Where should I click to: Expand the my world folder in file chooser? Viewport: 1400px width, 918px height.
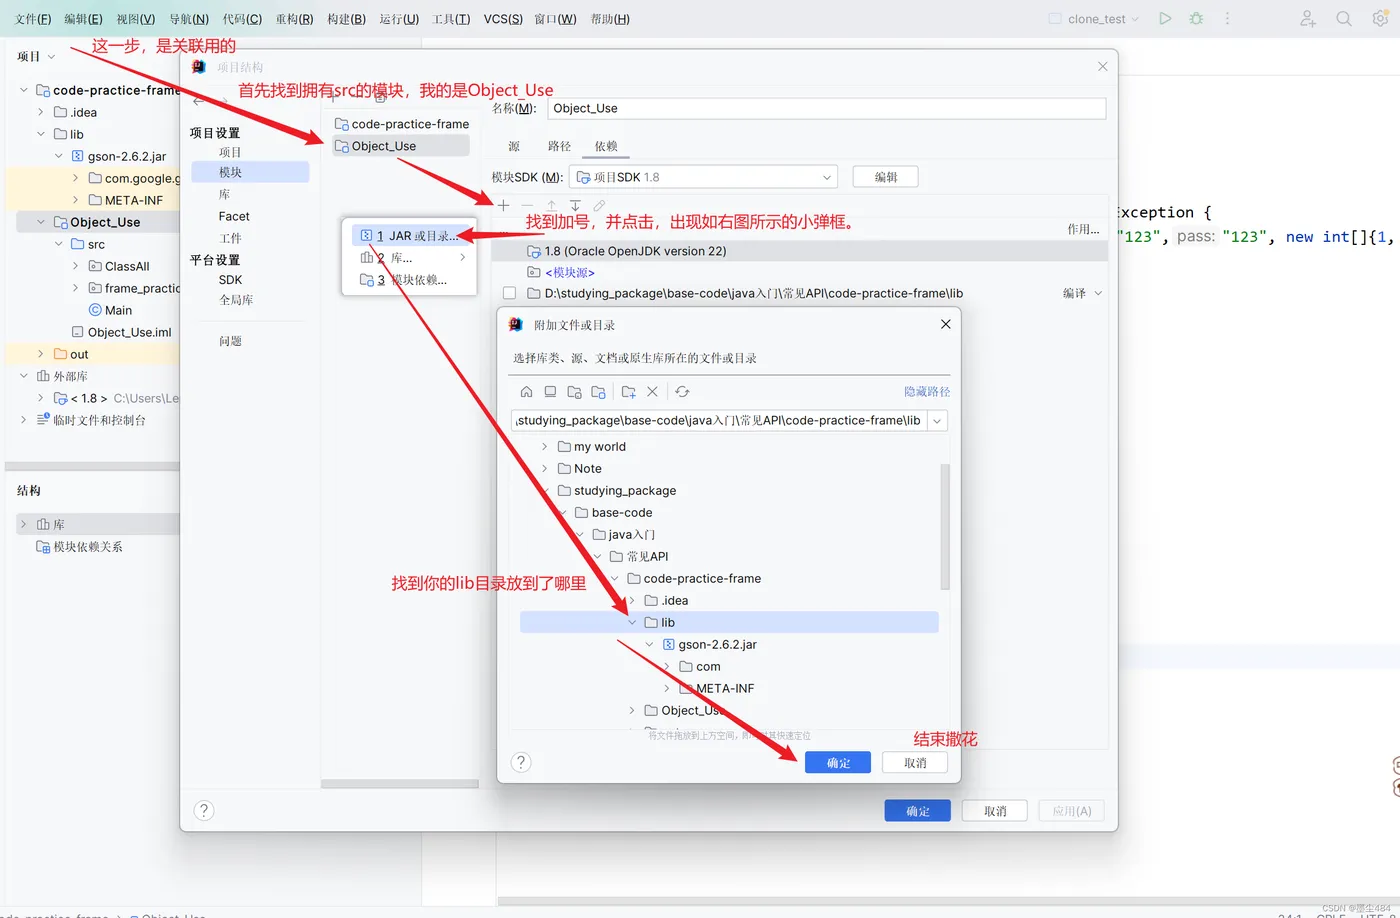click(x=544, y=447)
